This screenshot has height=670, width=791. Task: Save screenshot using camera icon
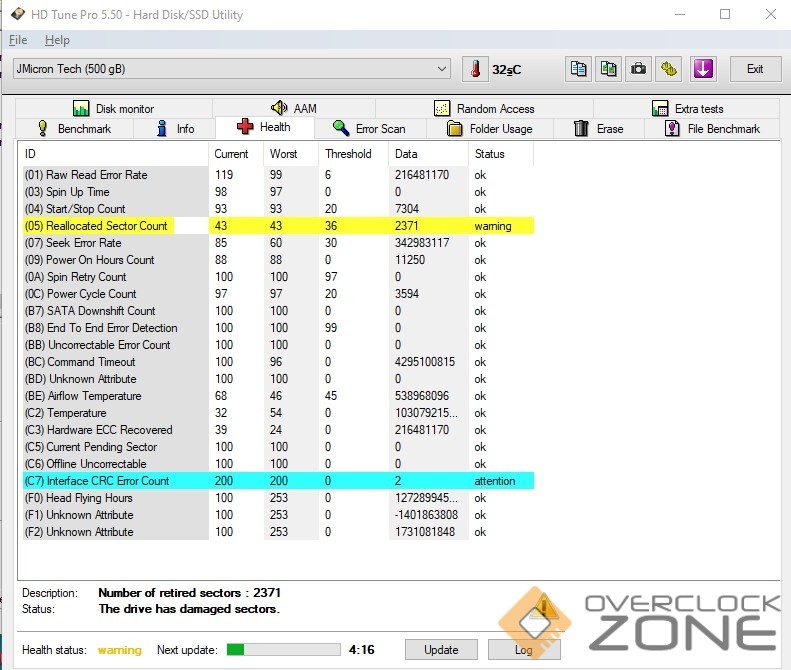pos(639,69)
